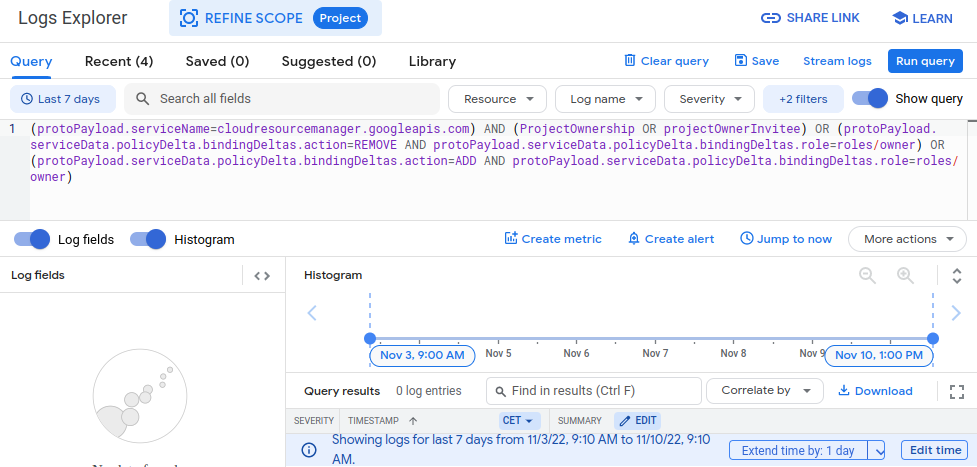
Task: Click the Nov 10, 1:00 PM end label
Action: [x=879, y=355]
